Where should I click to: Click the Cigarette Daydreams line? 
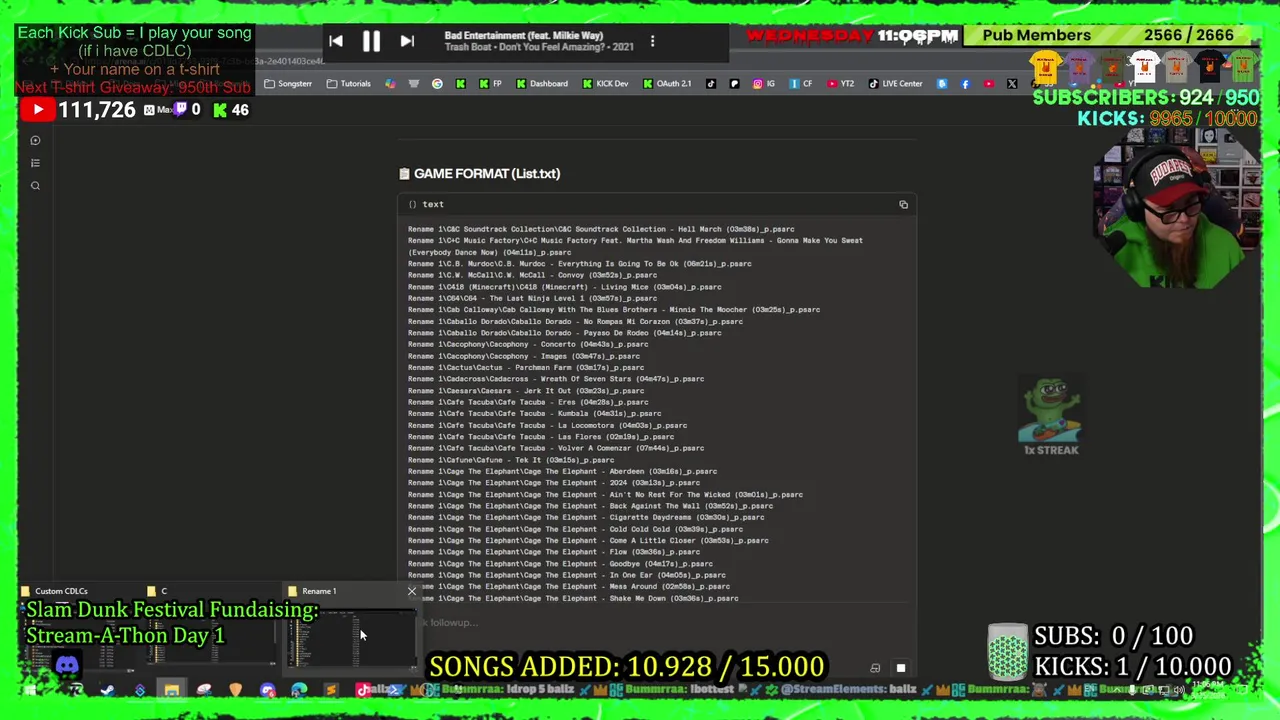tap(586, 518)
